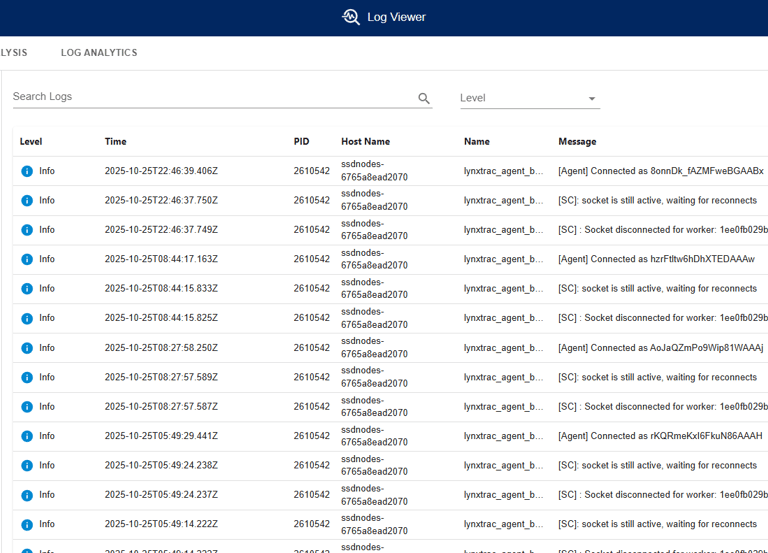Click Info icon for 22:46:39.406Z log row
This screenshot has height=553, width=768.
pyautogui.click(x=27, y=171)
